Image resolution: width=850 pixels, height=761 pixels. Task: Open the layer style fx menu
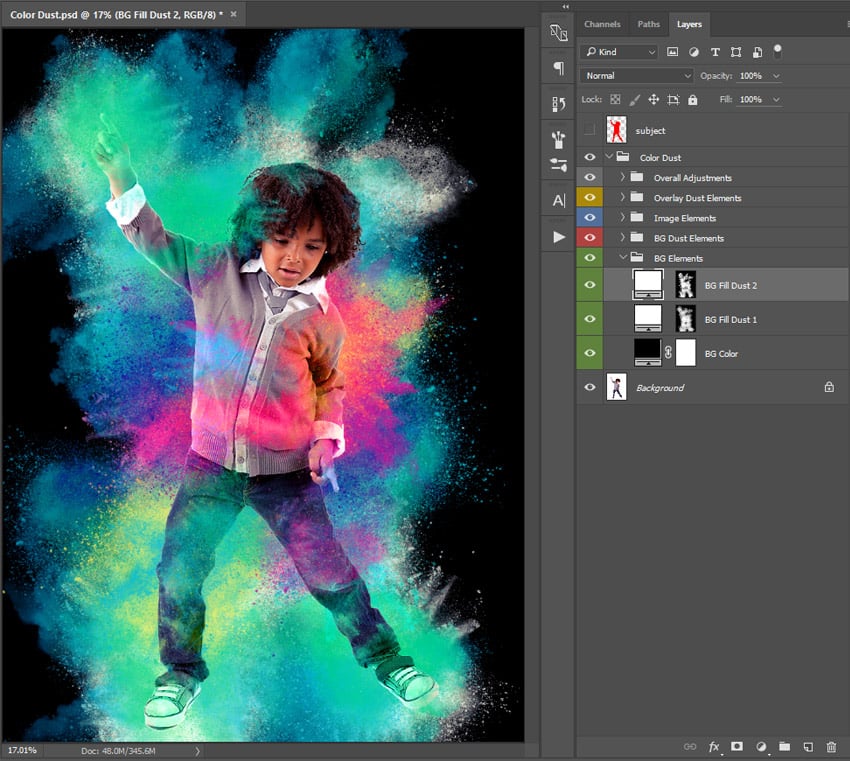click(714, 747)
